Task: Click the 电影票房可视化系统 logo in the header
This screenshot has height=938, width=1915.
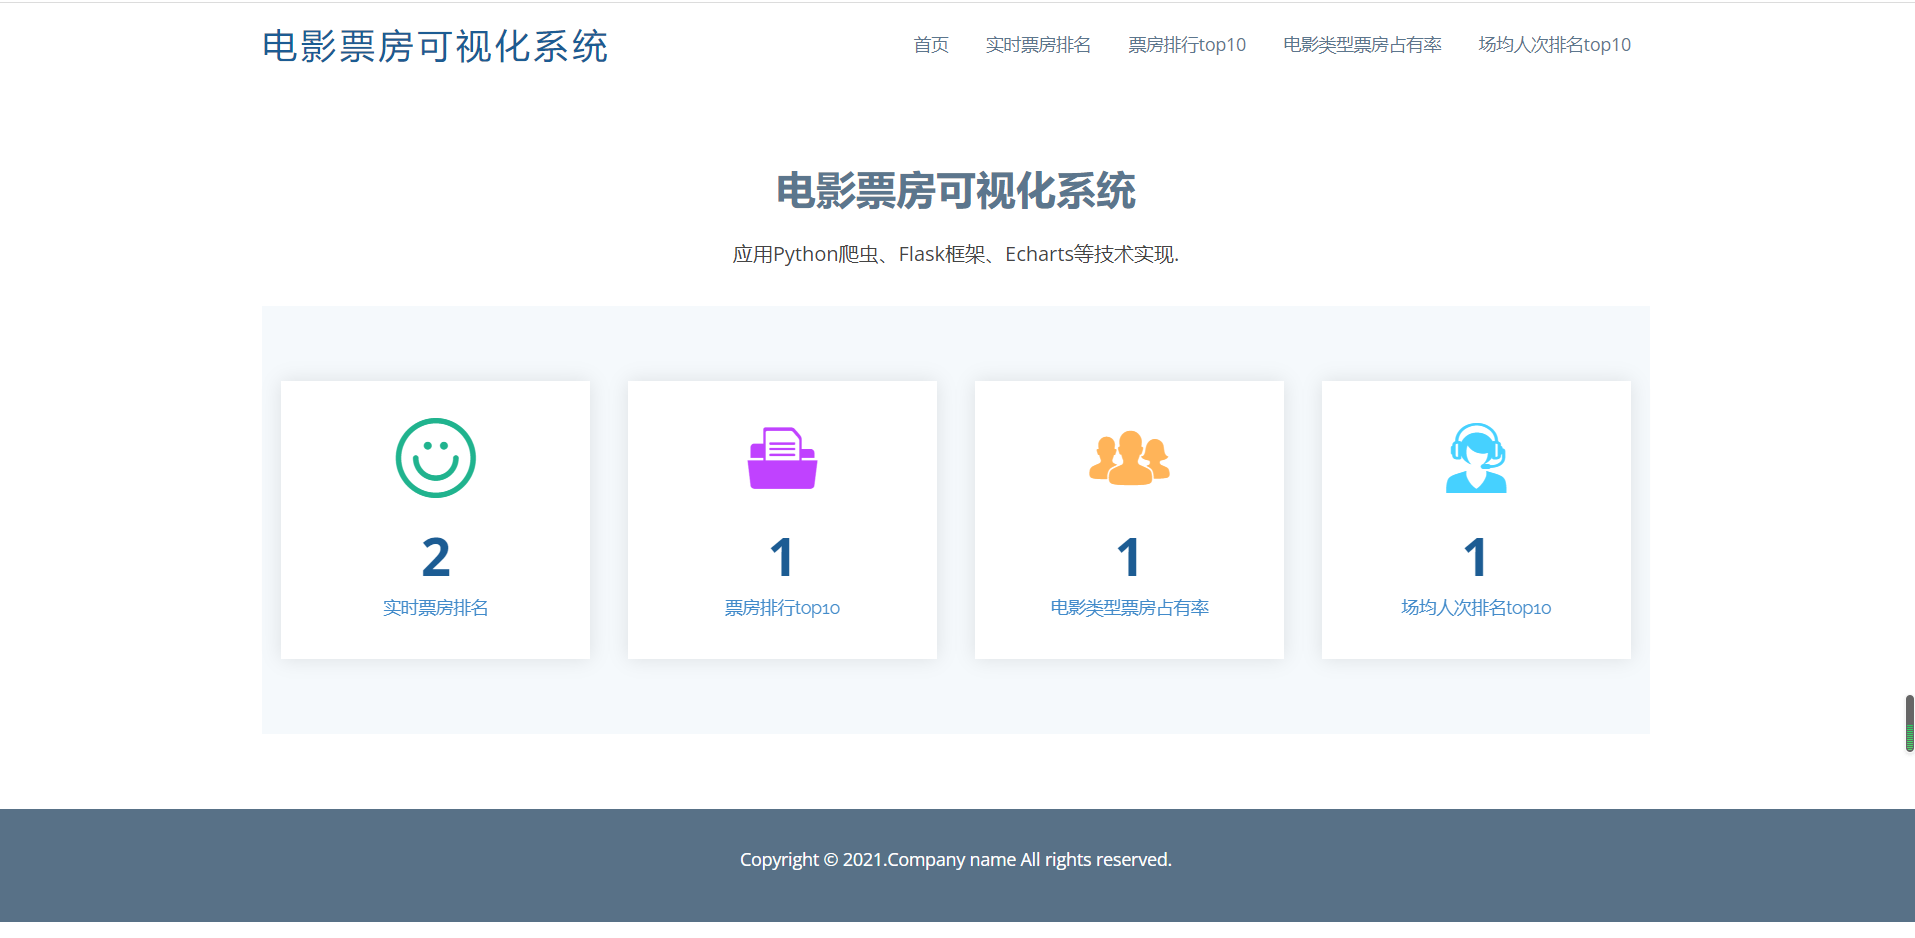Action: (x=435, y=46)
